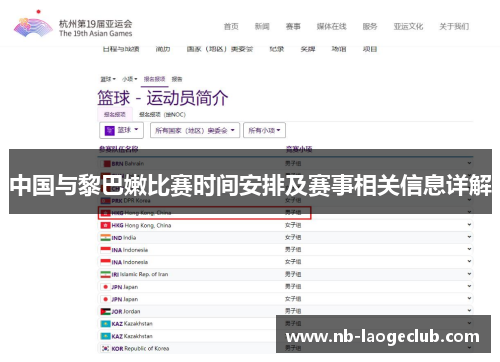Viewport: 500px width, 362px height.
Task: Switch to the 报名报项 (按NOC) tab
Action: pyautogui.click(x=162, y=115)
